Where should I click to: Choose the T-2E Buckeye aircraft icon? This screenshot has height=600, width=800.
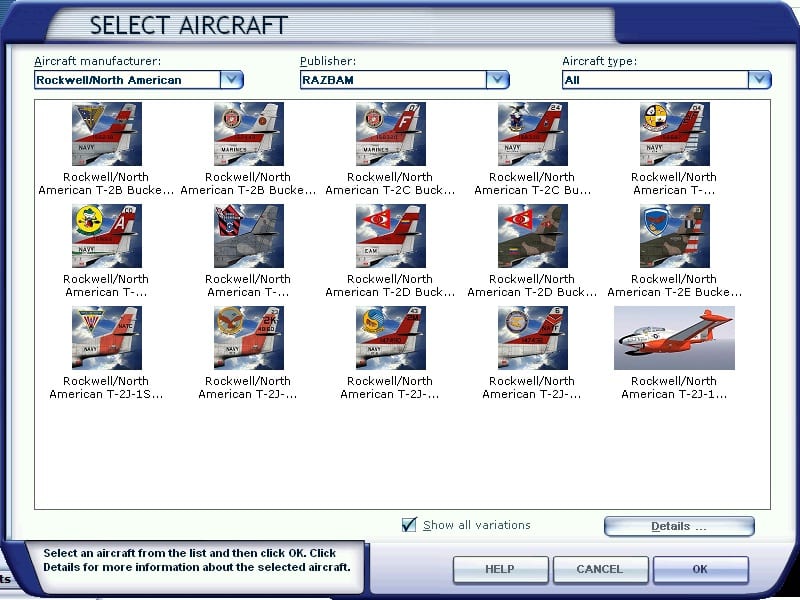674,236
